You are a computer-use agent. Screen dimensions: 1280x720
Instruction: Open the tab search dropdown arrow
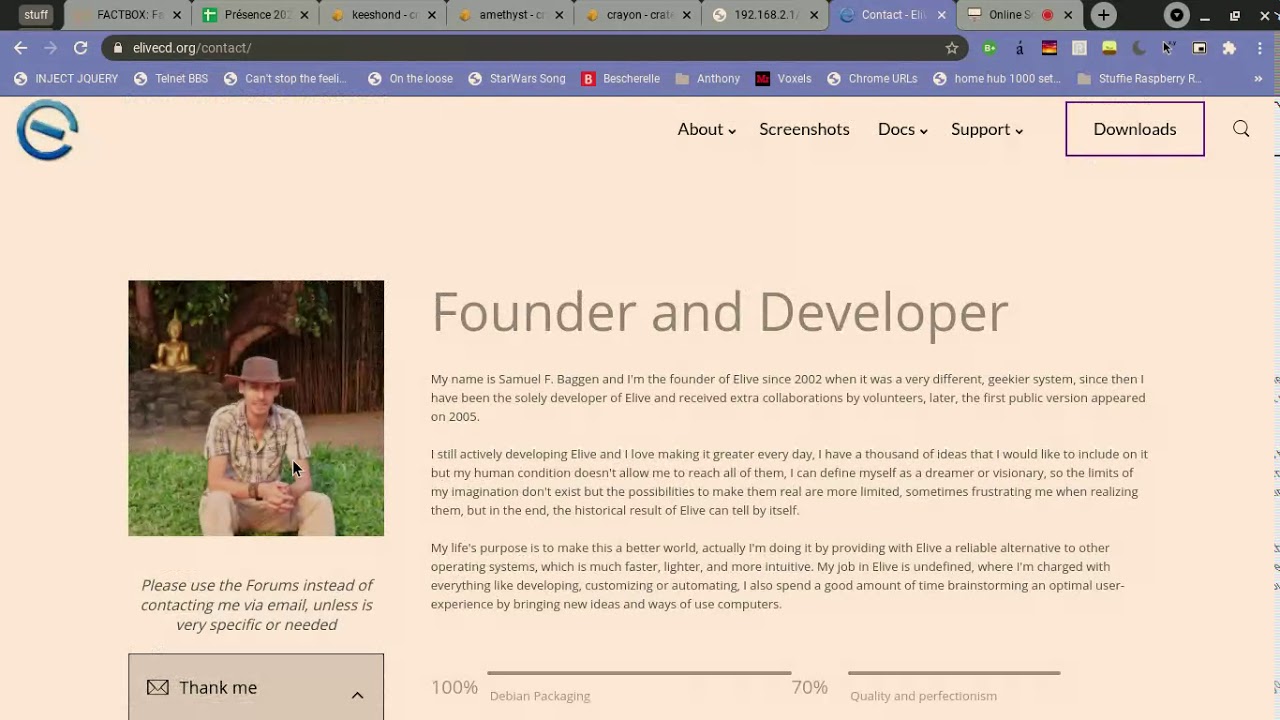pos(1177,15)
